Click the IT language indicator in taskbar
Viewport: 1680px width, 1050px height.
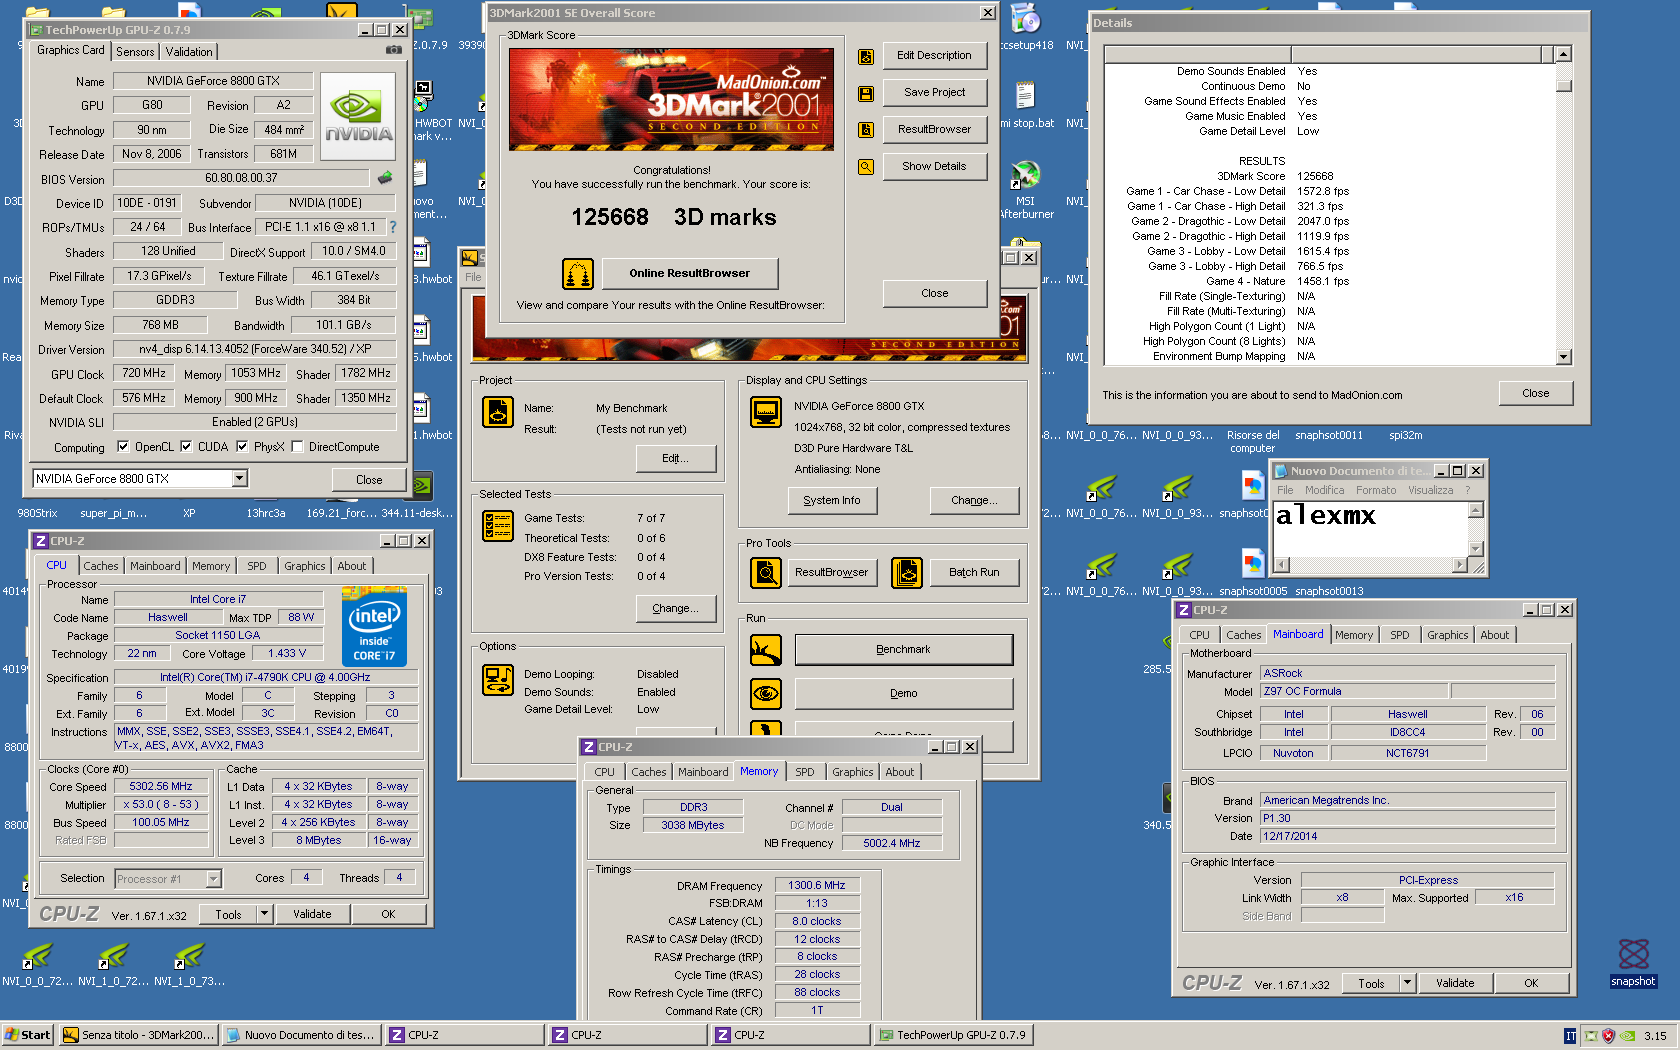pos(1570,1035)
